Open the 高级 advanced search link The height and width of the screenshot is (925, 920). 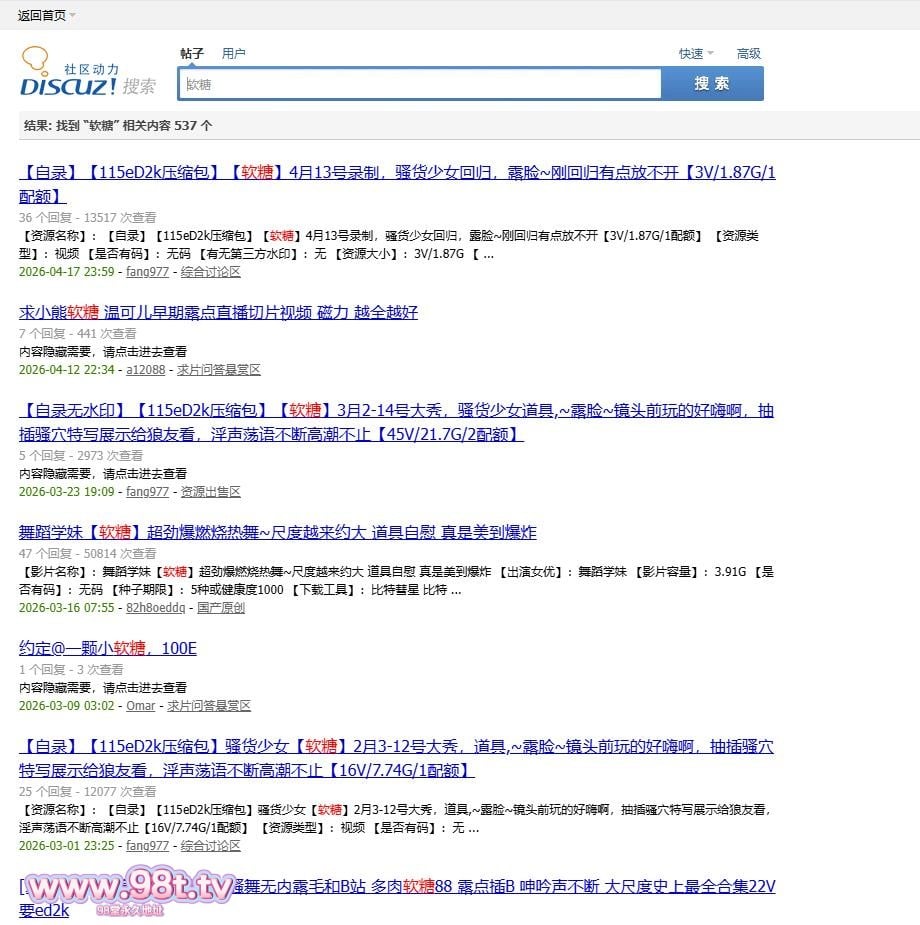(x=748, y=54)
